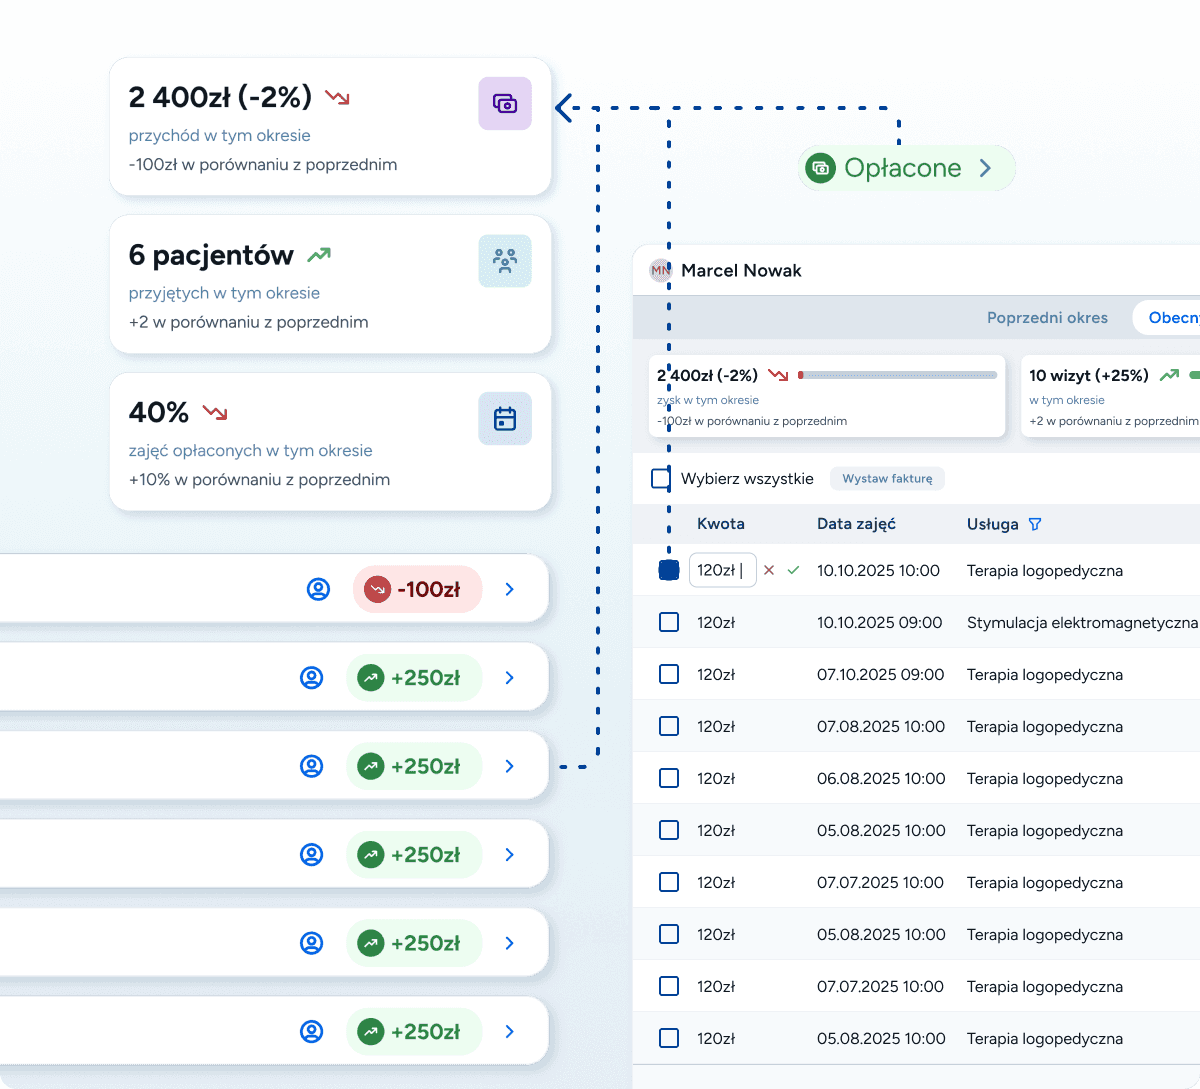Click the filter icon next to Usługa
This screenshot has height=1089, width=1200.
(x=1035, y=524)
